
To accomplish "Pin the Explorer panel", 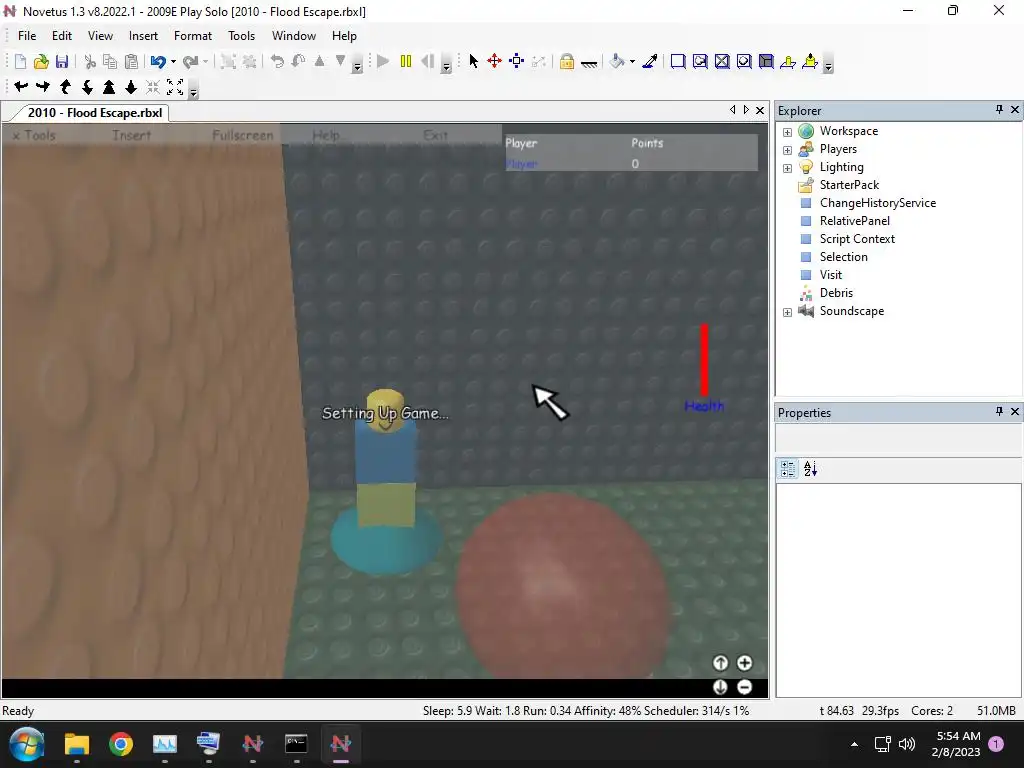I will [999, 110].
